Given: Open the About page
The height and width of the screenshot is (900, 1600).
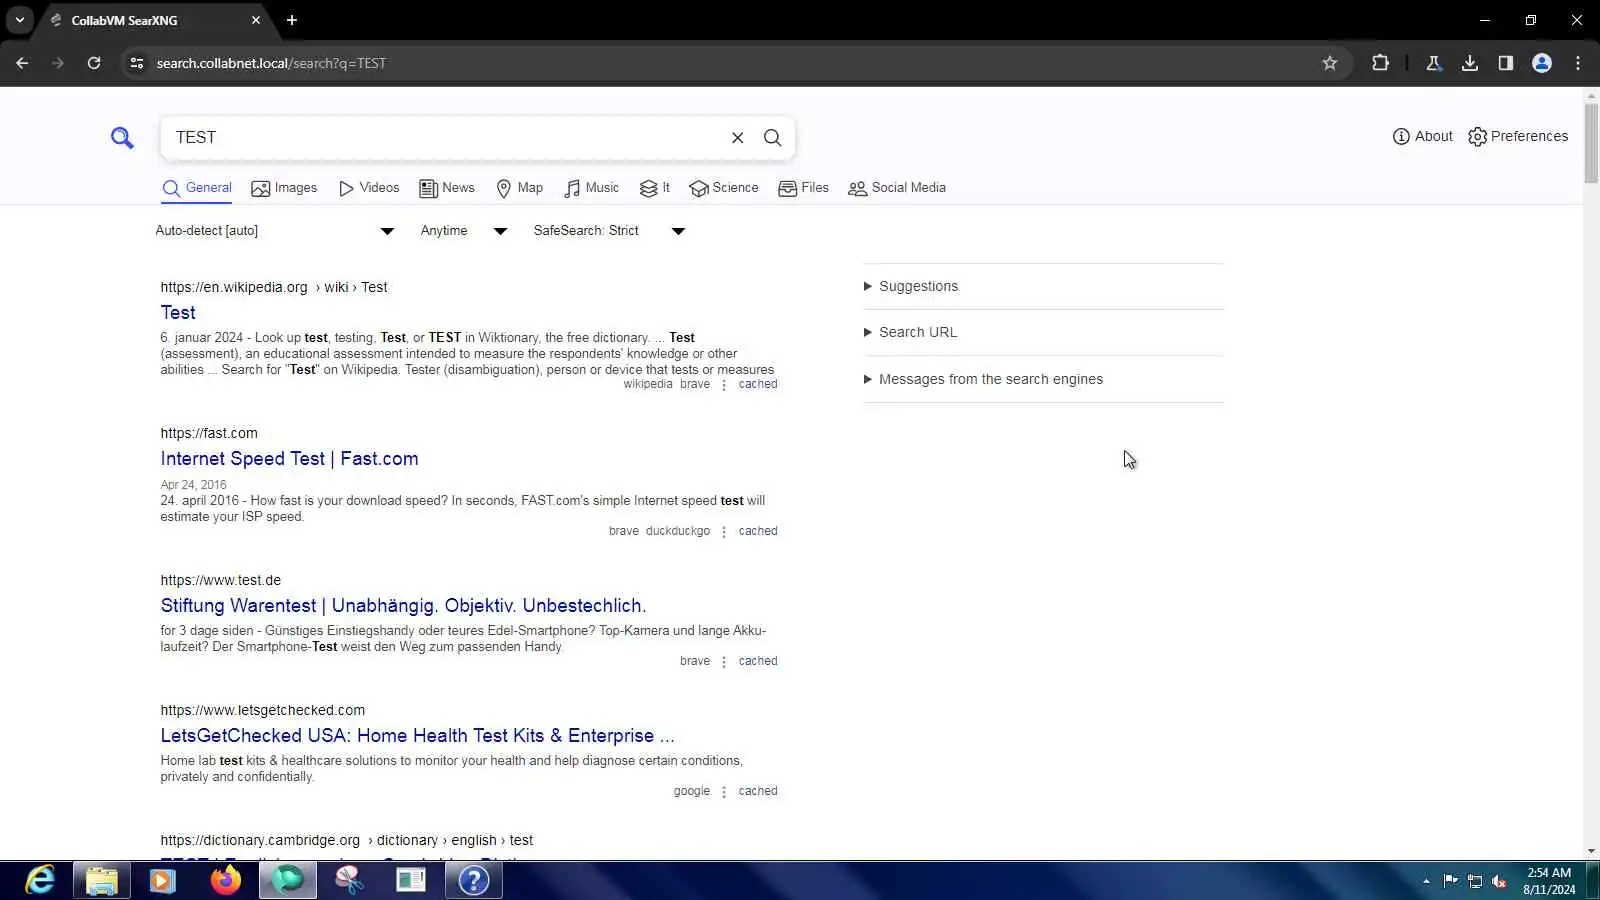Looking at the screenshot, I should (x=1422, y=136).
